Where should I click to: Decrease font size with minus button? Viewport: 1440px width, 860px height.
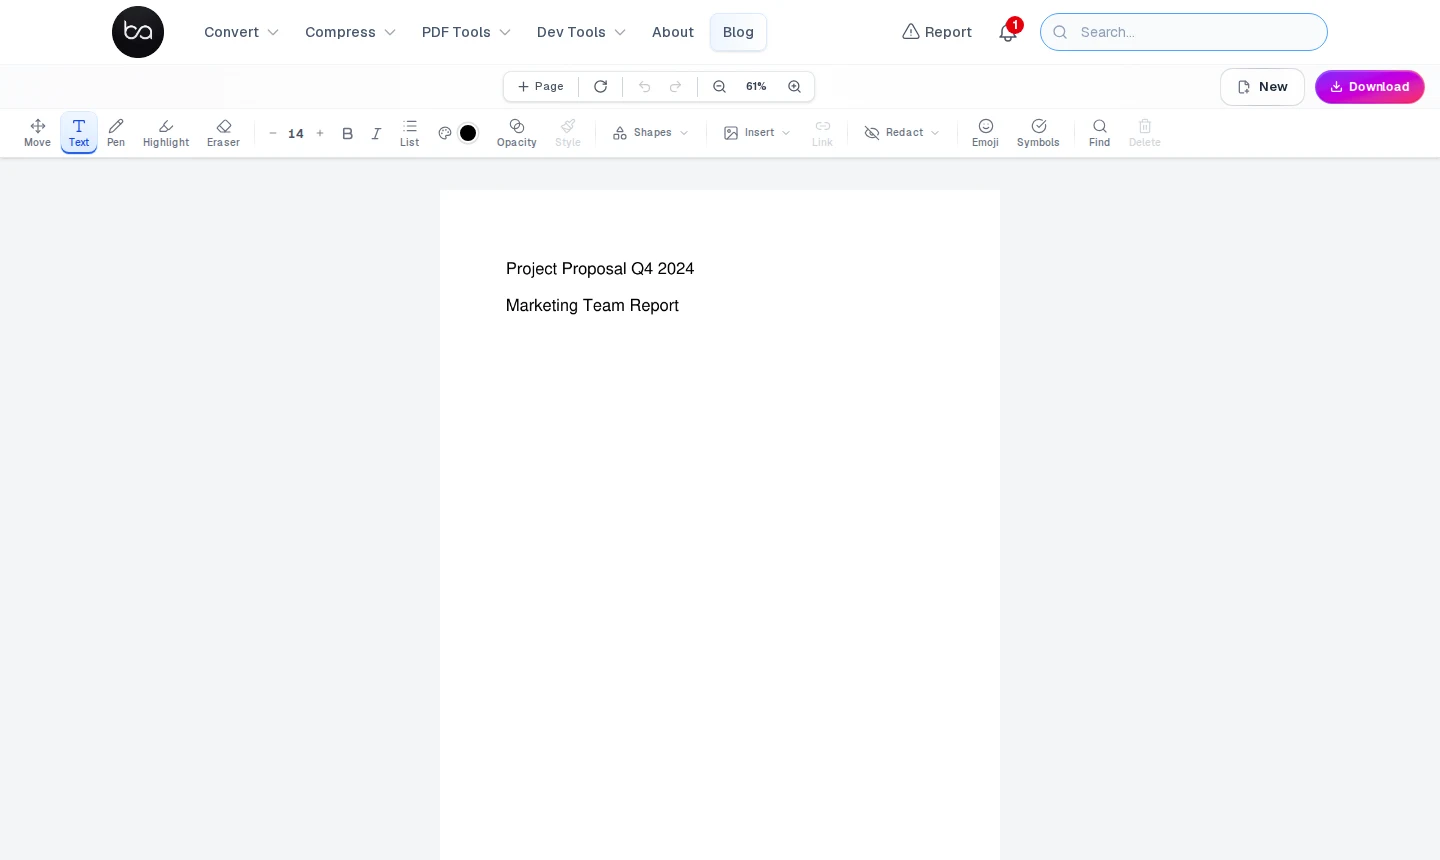tap(273, 133)
